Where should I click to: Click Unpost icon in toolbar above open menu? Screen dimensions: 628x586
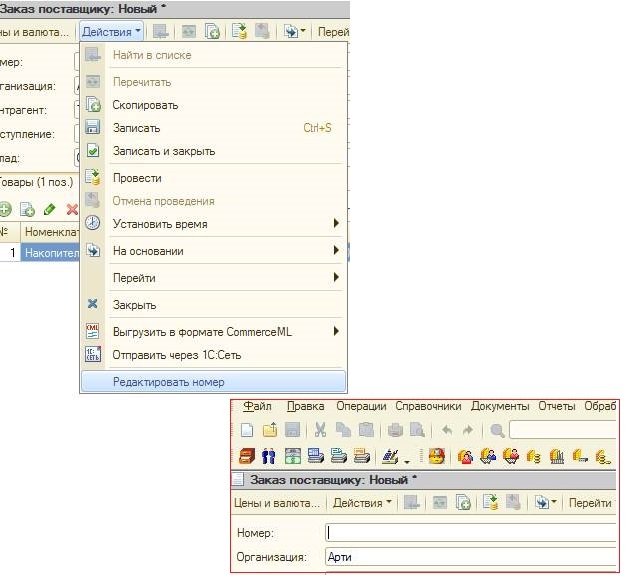coord(262,31)
